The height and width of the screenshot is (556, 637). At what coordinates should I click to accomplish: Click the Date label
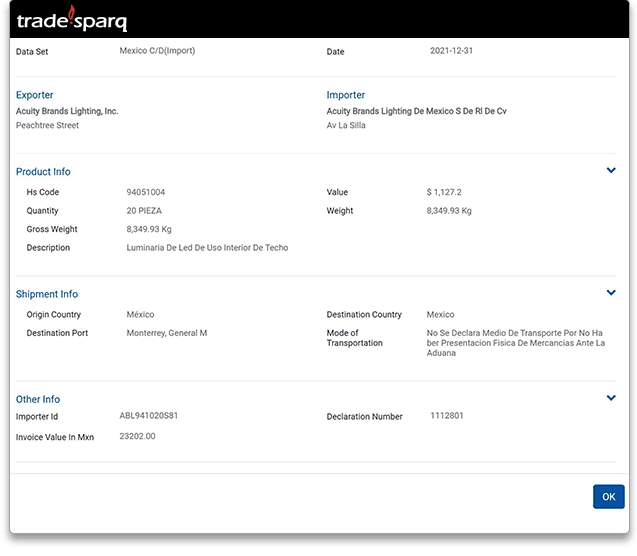tap(335, 52)
